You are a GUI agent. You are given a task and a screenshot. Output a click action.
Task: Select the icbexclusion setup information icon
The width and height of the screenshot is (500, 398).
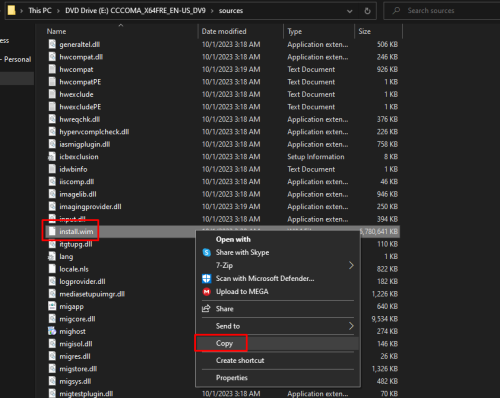52,157
